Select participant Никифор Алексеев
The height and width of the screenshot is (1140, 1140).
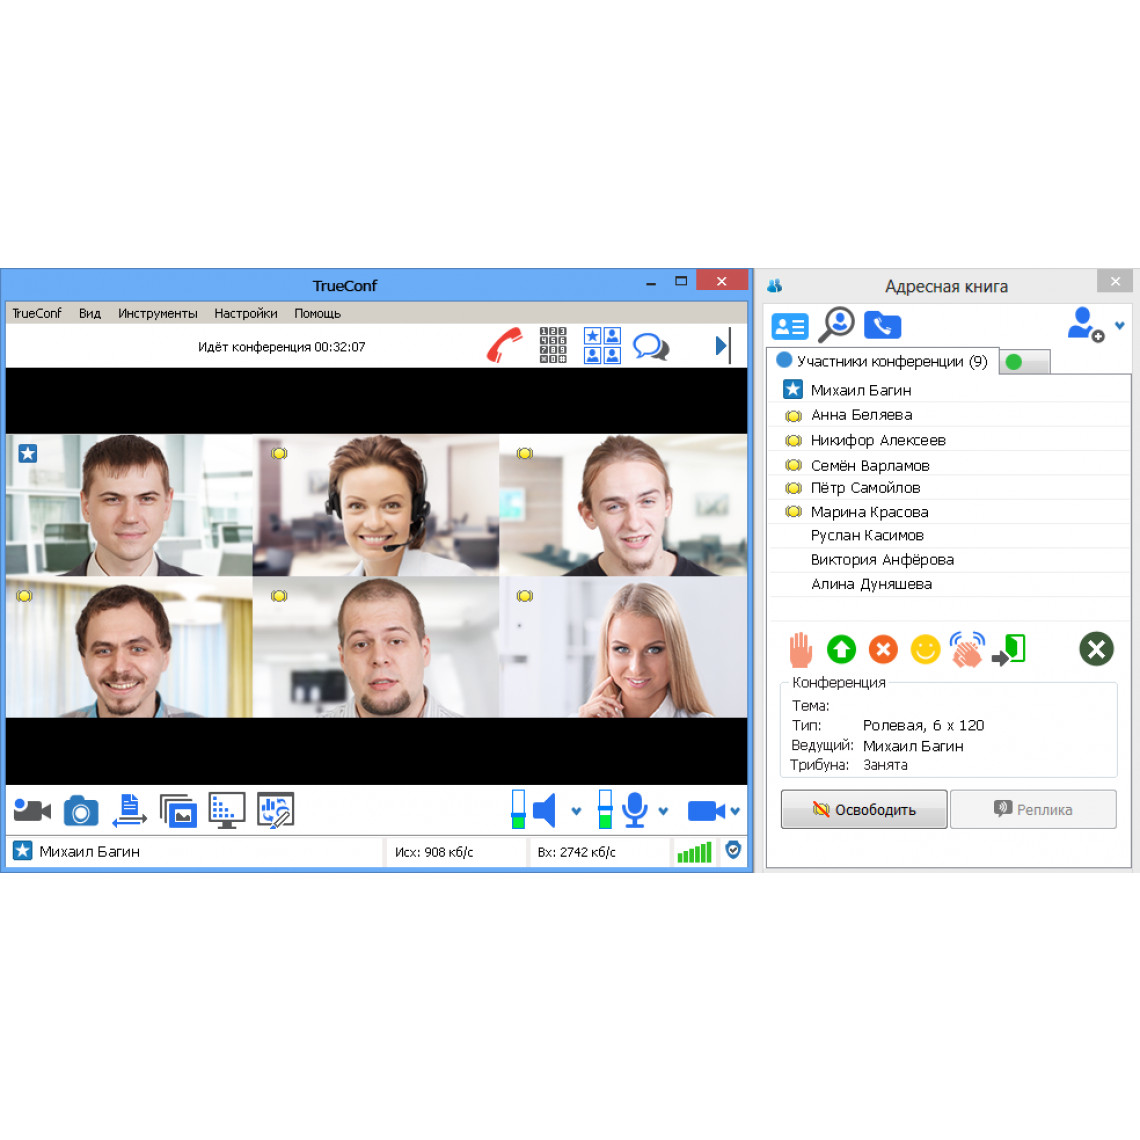pyautogui.click(x=950, y=440)
